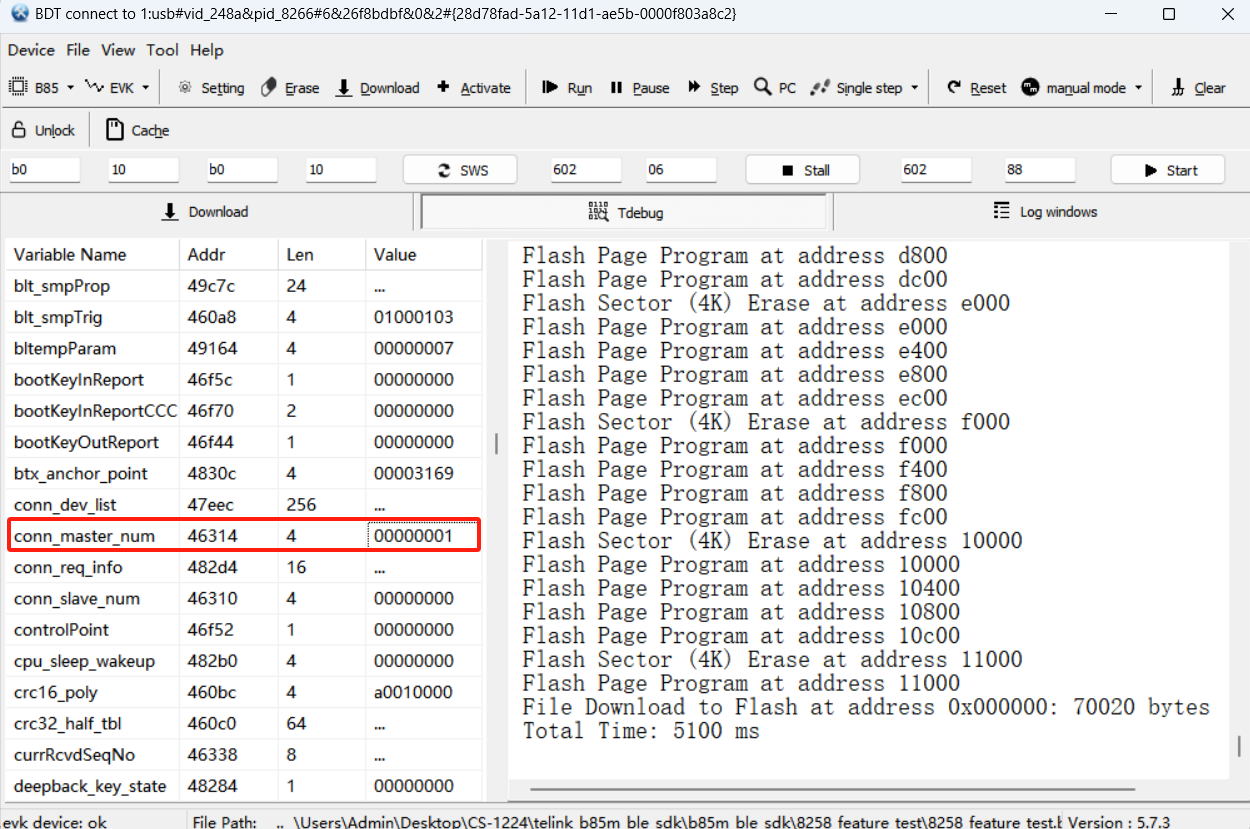Click the Erase toolbar button

[x=290, y=88]
